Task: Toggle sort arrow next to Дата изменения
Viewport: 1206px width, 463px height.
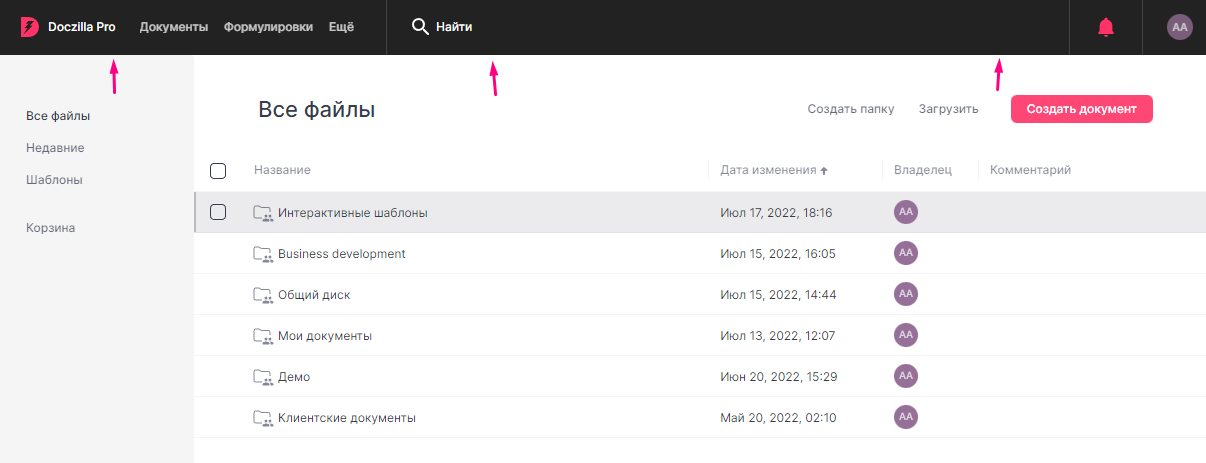Action: 824,171
